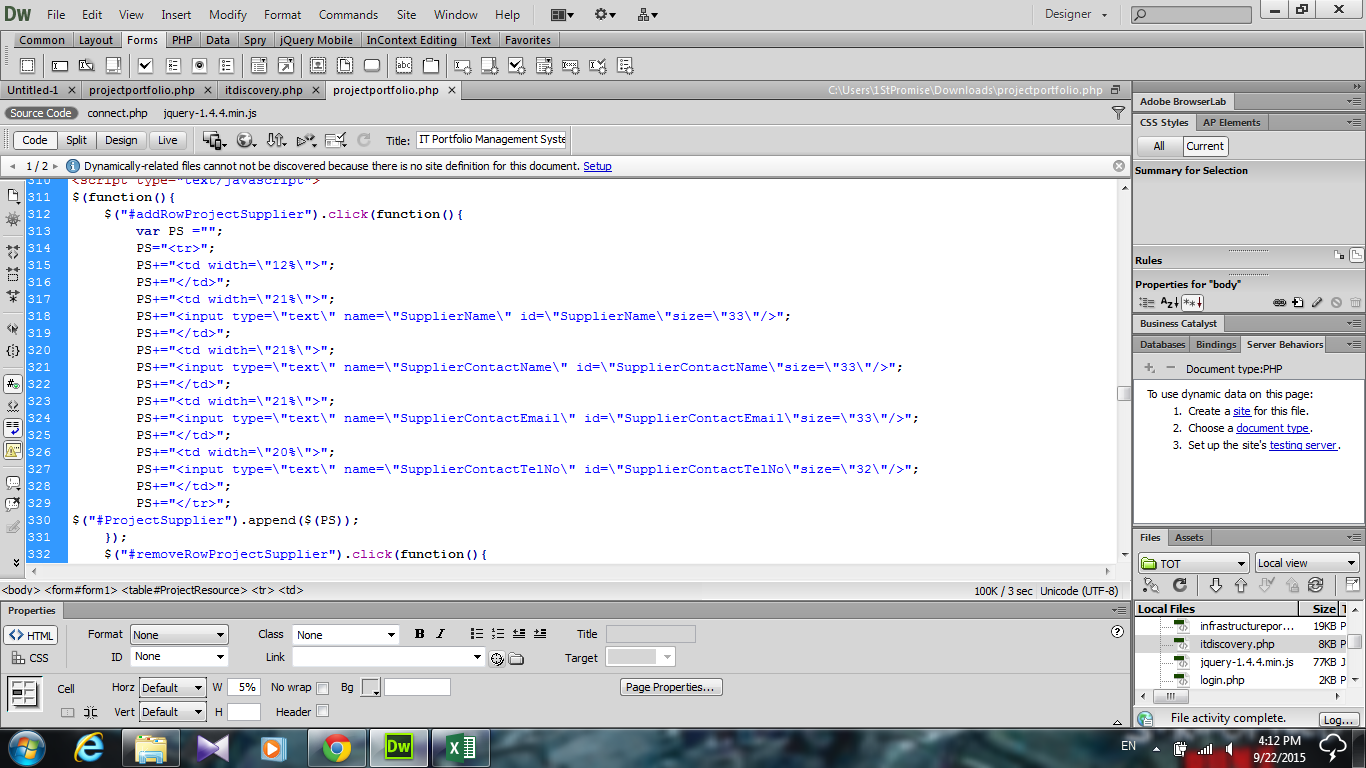Open the Bg color swatch picker

371,688
